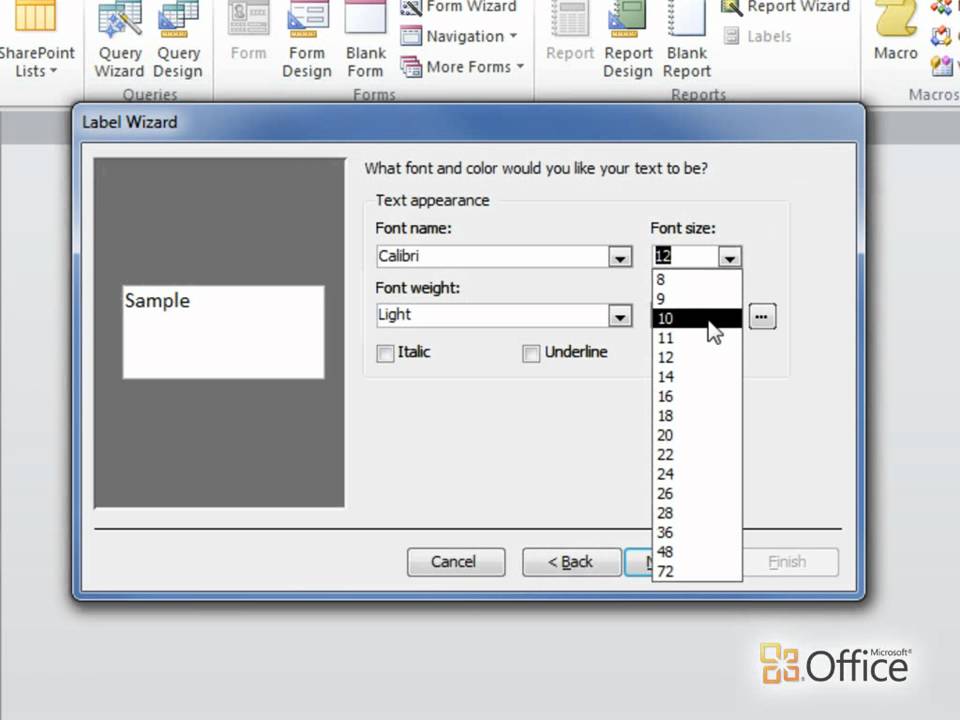Go Back in the Label Wizard
The width and height of the screenshot is (960, 720).
tap(571, 562)
